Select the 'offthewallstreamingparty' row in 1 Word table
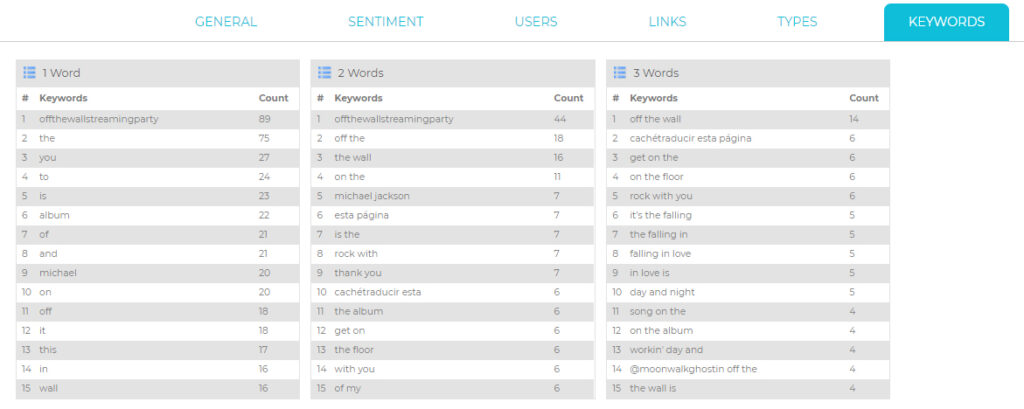The height and width of the screenshot is (409, 1024). [157, 119]
